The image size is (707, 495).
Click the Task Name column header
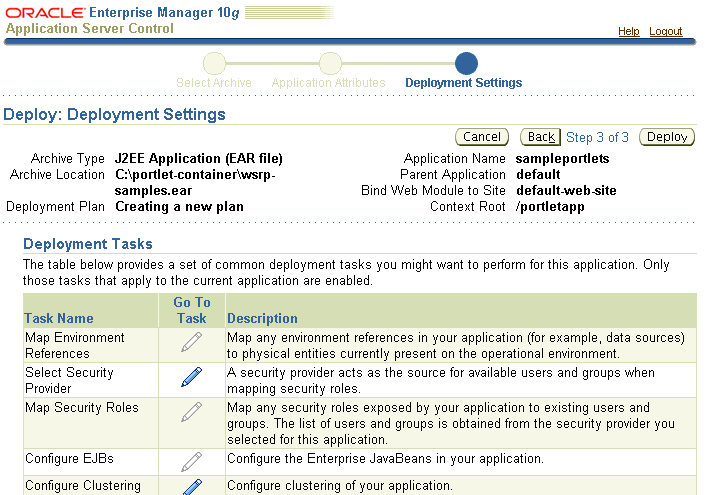click(59, 318)
